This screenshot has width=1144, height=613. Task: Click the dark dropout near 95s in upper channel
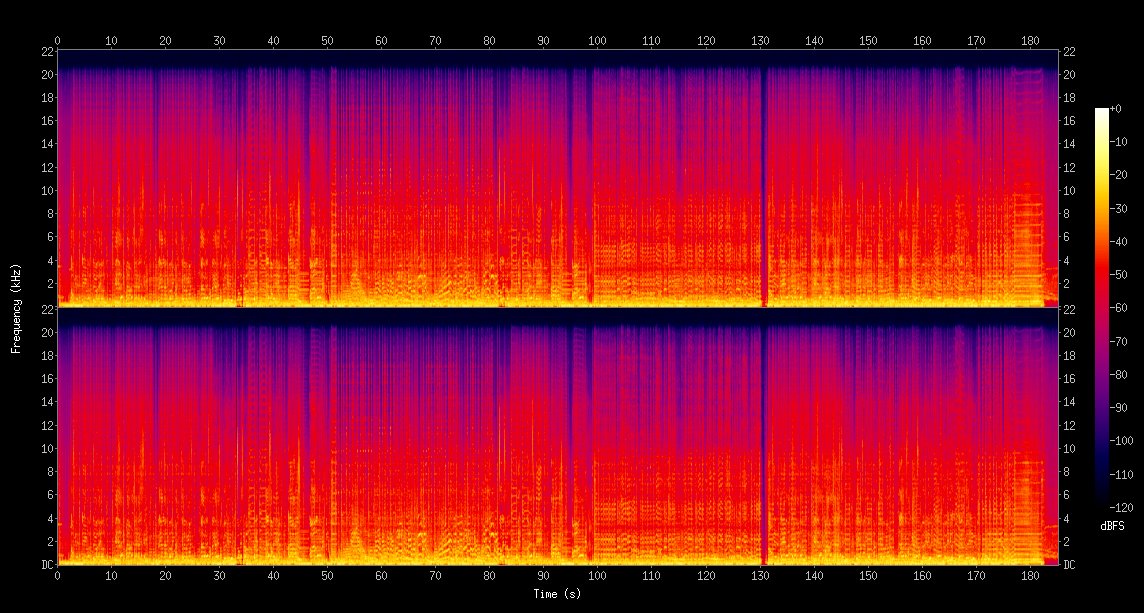(572, 180)
